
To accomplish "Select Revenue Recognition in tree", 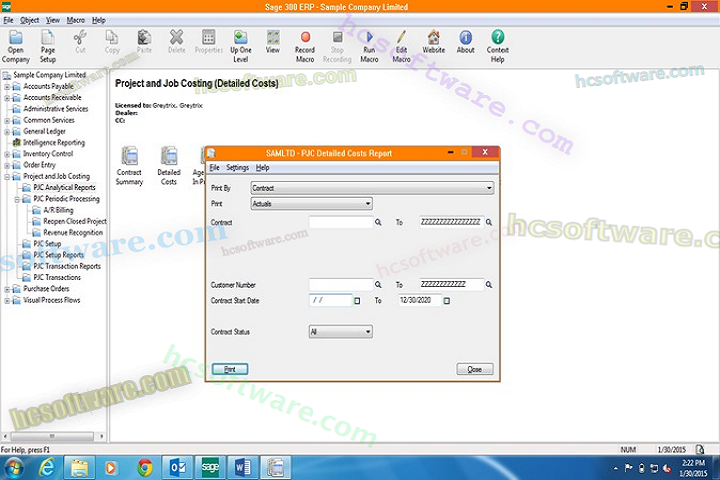I will (73, 232).
